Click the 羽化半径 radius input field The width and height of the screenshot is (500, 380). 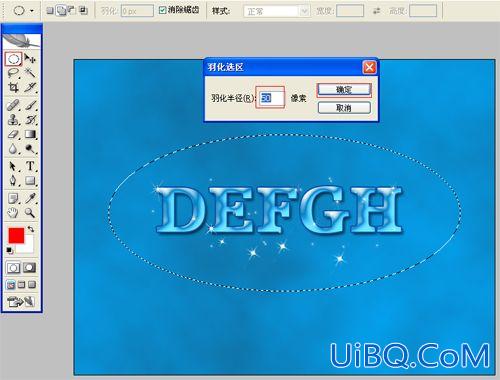(x=271, y=98)
